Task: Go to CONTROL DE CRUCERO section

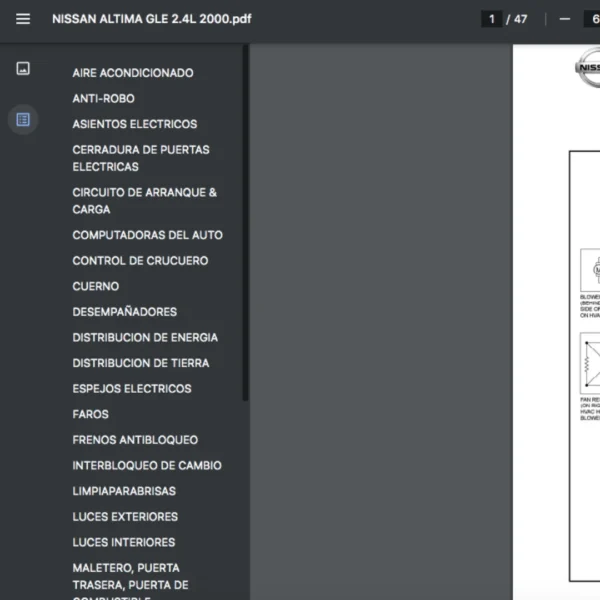Action: [x=140, y=261]
